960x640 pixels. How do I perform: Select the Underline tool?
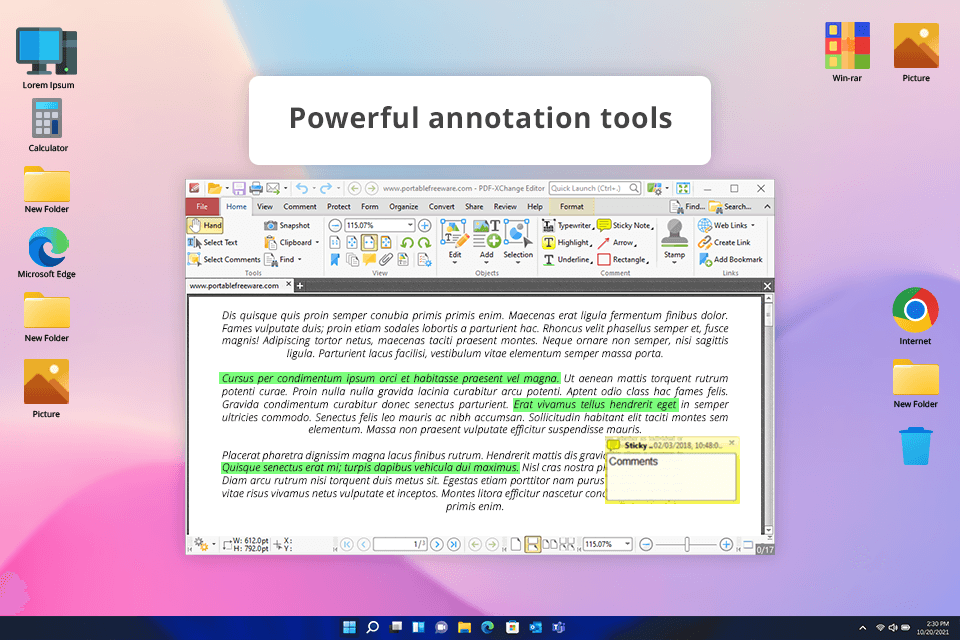pos(568,260)
